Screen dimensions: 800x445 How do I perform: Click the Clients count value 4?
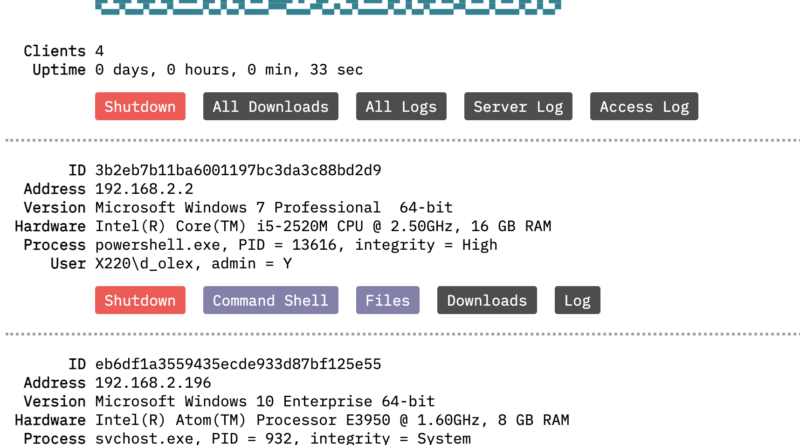[x=99, y=51]
